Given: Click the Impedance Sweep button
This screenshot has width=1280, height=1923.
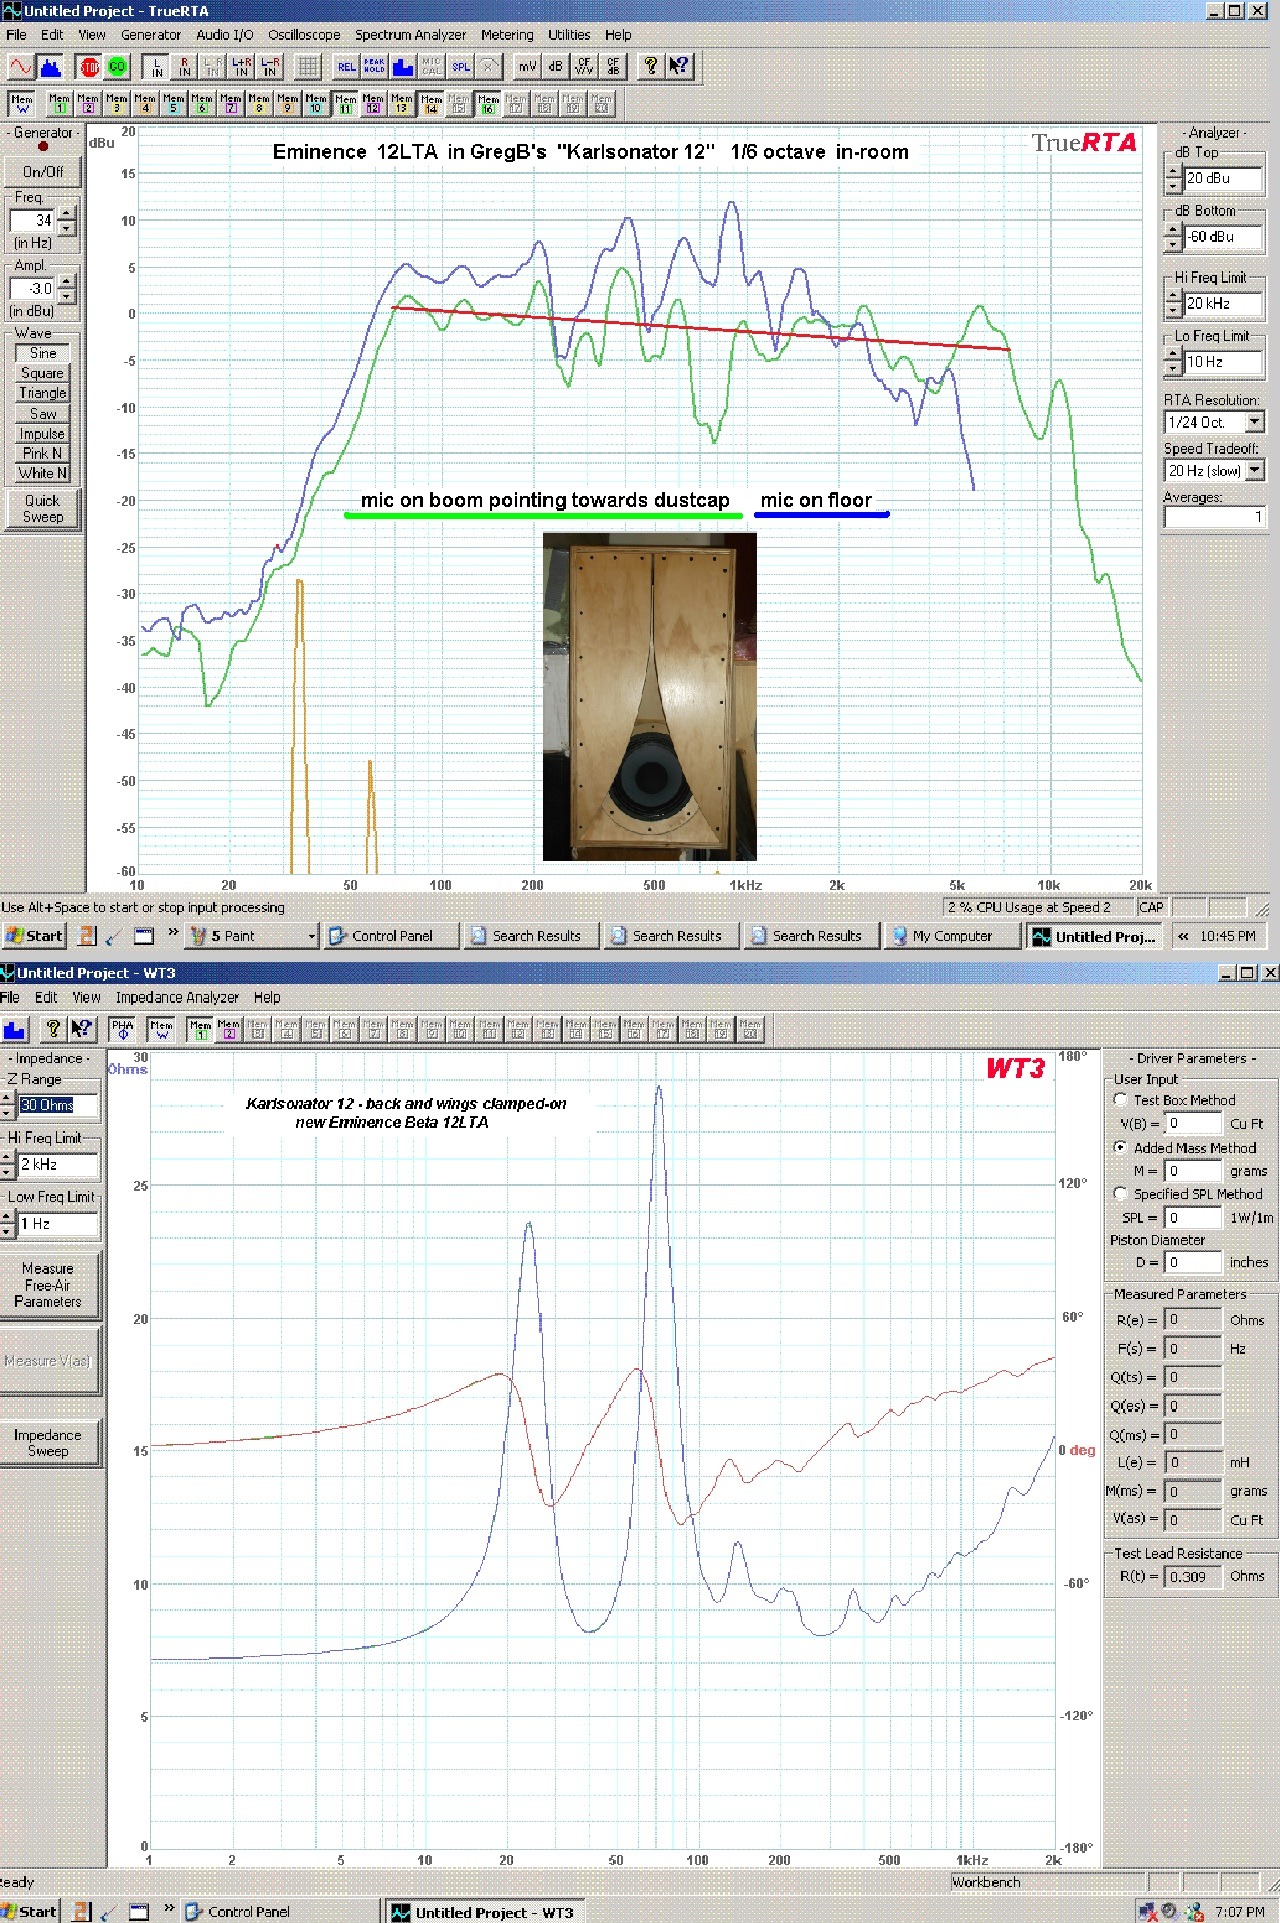Looking at the screenshot, I should tap(48, 1442).
